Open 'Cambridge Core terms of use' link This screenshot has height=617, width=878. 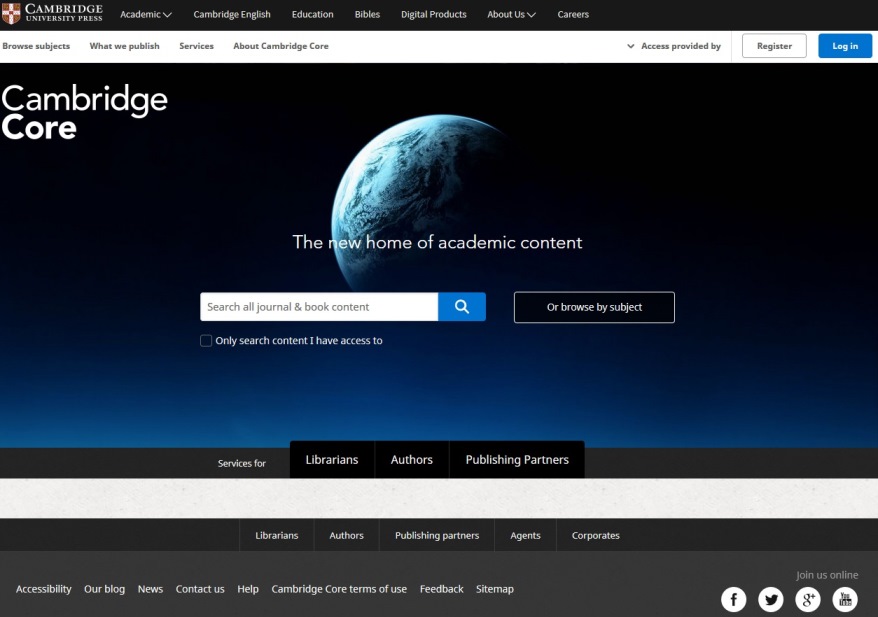(339, 589)
